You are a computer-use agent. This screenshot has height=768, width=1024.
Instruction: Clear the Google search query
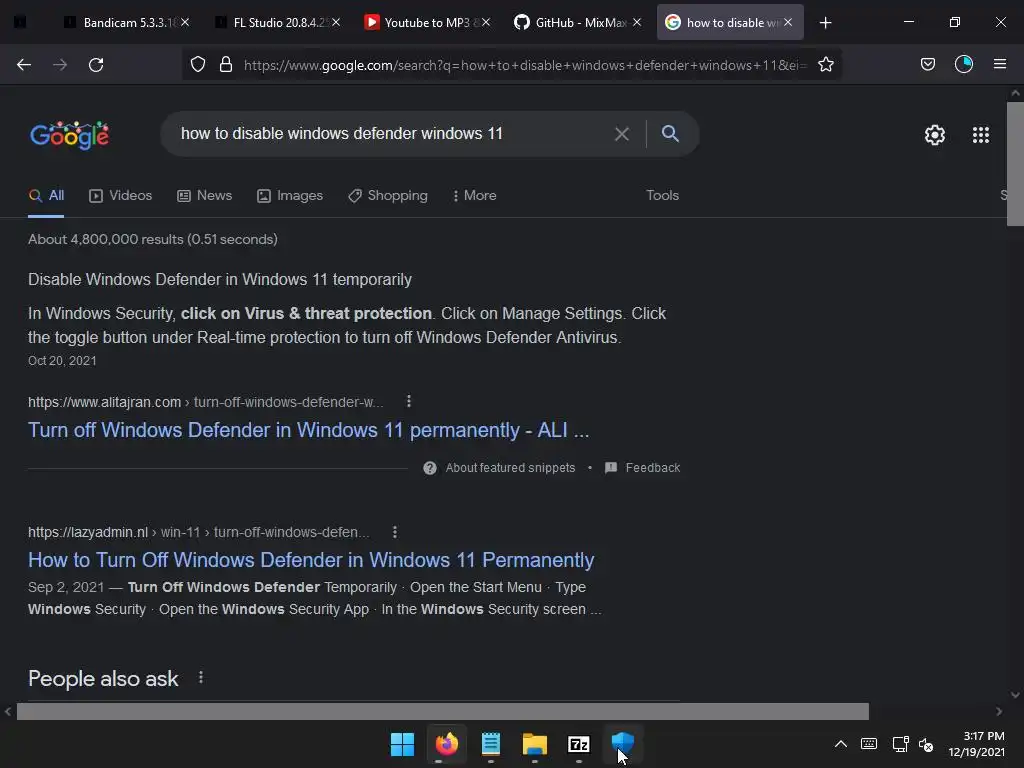coord(622,134)
